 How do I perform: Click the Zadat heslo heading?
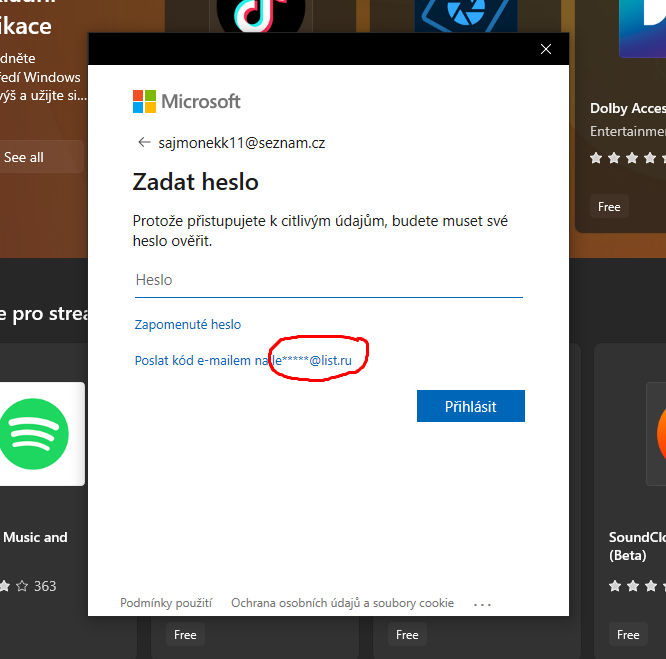point(195,182)
